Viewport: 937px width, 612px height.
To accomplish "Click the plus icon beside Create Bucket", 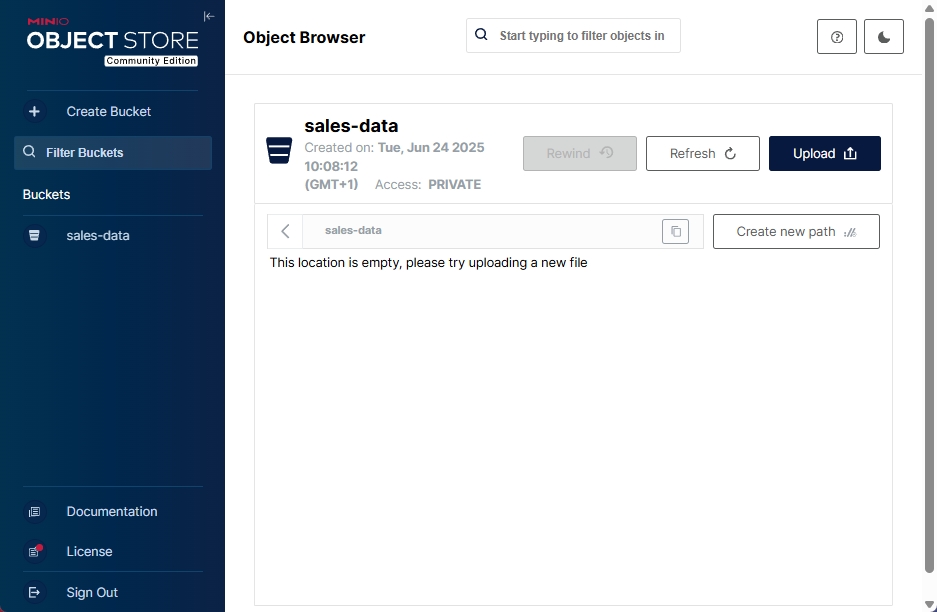I will (x=35, y=112).
